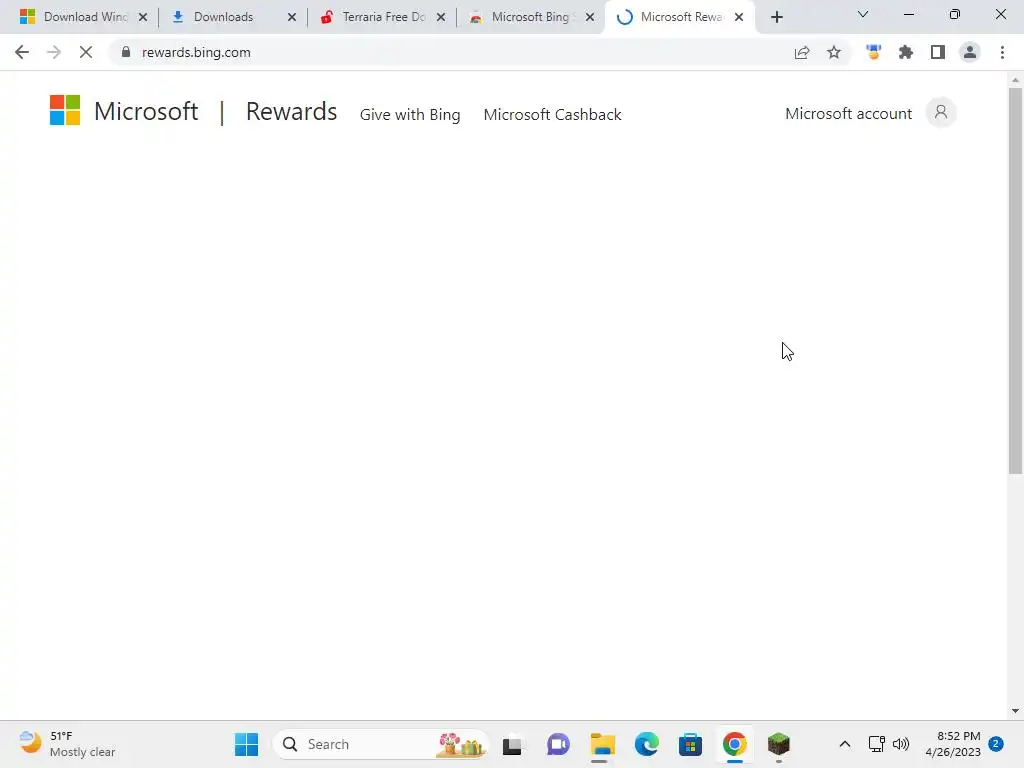Image resolution: width=1024 pixels, height=768 pixels.
Task: Open the Extensions puzzle icon
Action: point(906,52)
